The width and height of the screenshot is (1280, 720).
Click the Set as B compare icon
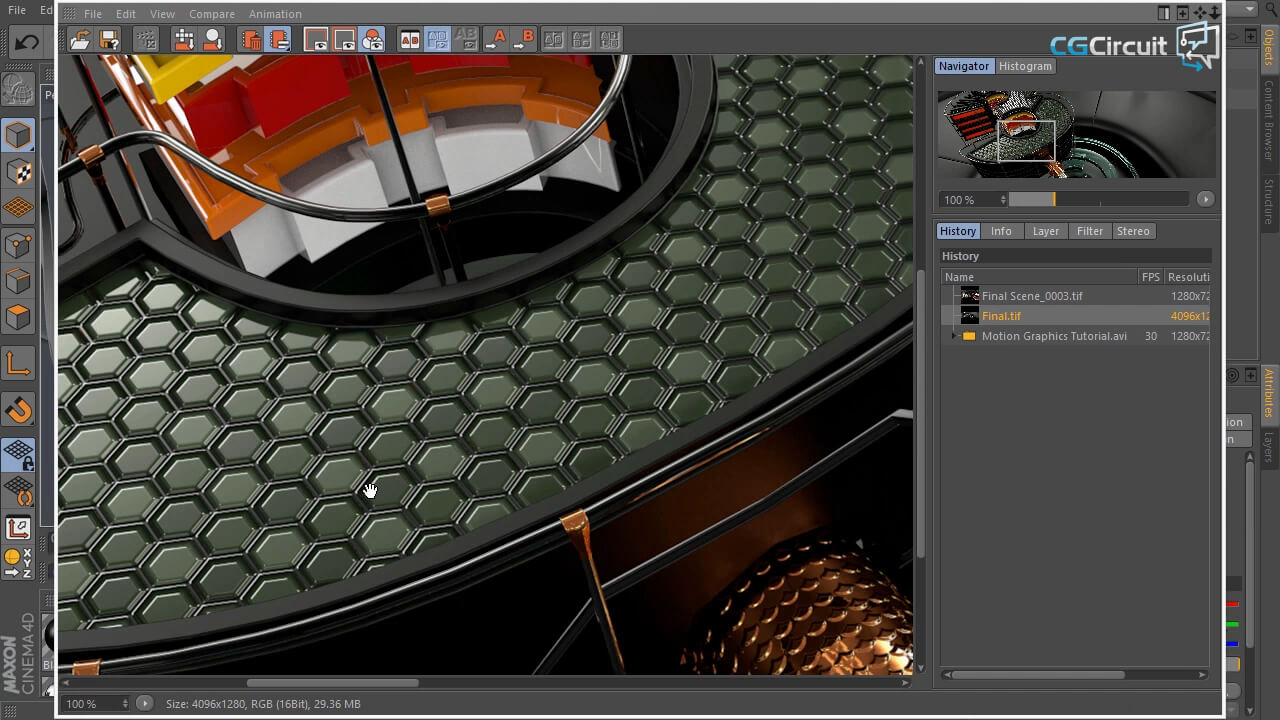point(525,40)
